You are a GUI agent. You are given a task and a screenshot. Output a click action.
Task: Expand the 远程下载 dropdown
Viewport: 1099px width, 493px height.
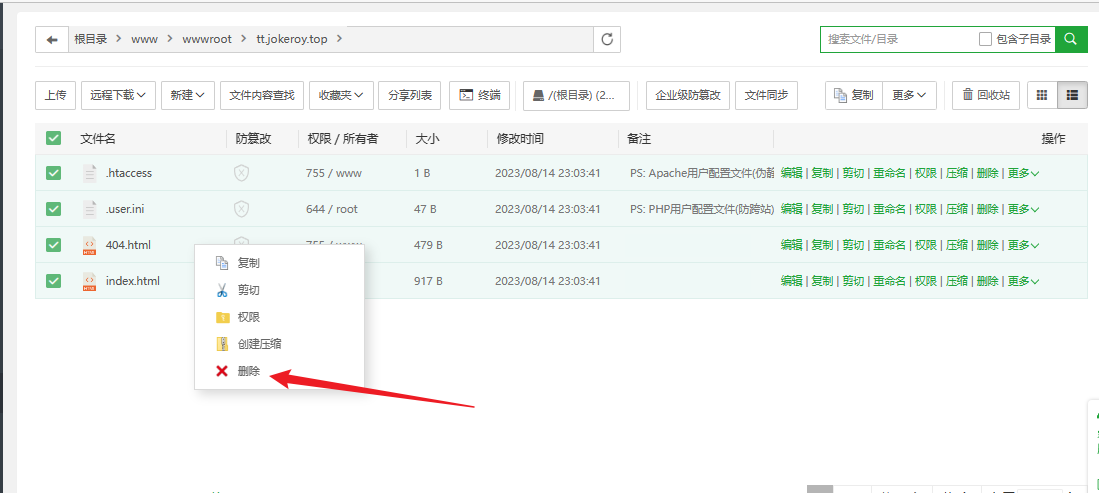coord(118,95)
